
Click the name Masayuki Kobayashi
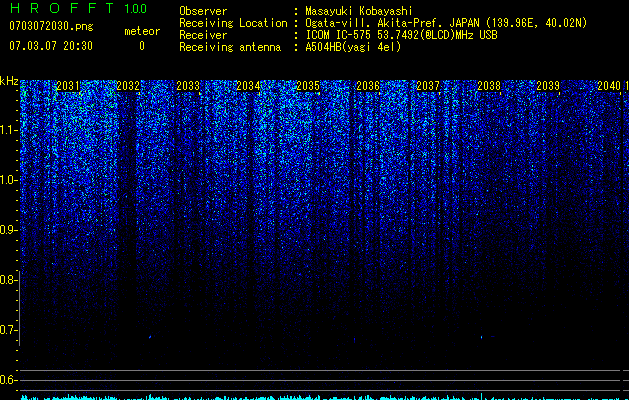tap(359, 11)
